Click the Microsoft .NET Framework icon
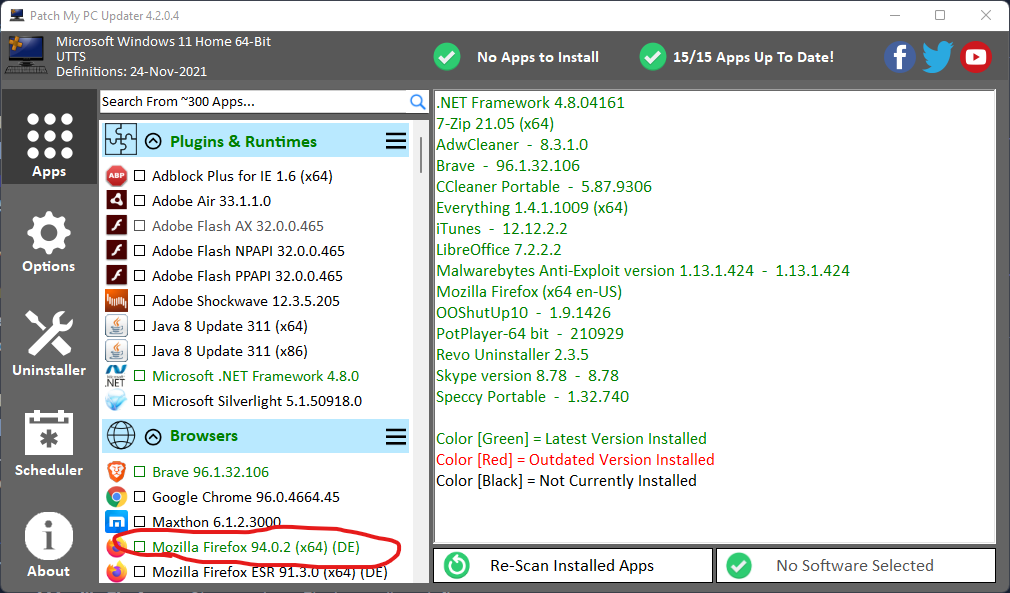The height and width of the screenshot is (593, 1010). click(x=117, y=376)
